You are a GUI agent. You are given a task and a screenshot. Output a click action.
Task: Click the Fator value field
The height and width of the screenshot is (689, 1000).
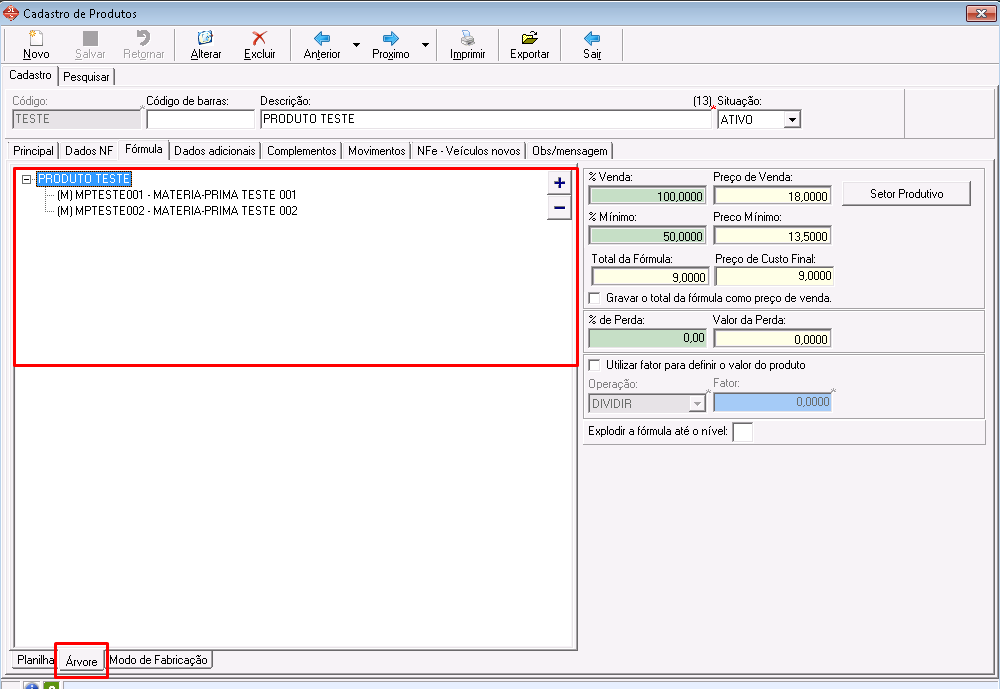(772, 402)
